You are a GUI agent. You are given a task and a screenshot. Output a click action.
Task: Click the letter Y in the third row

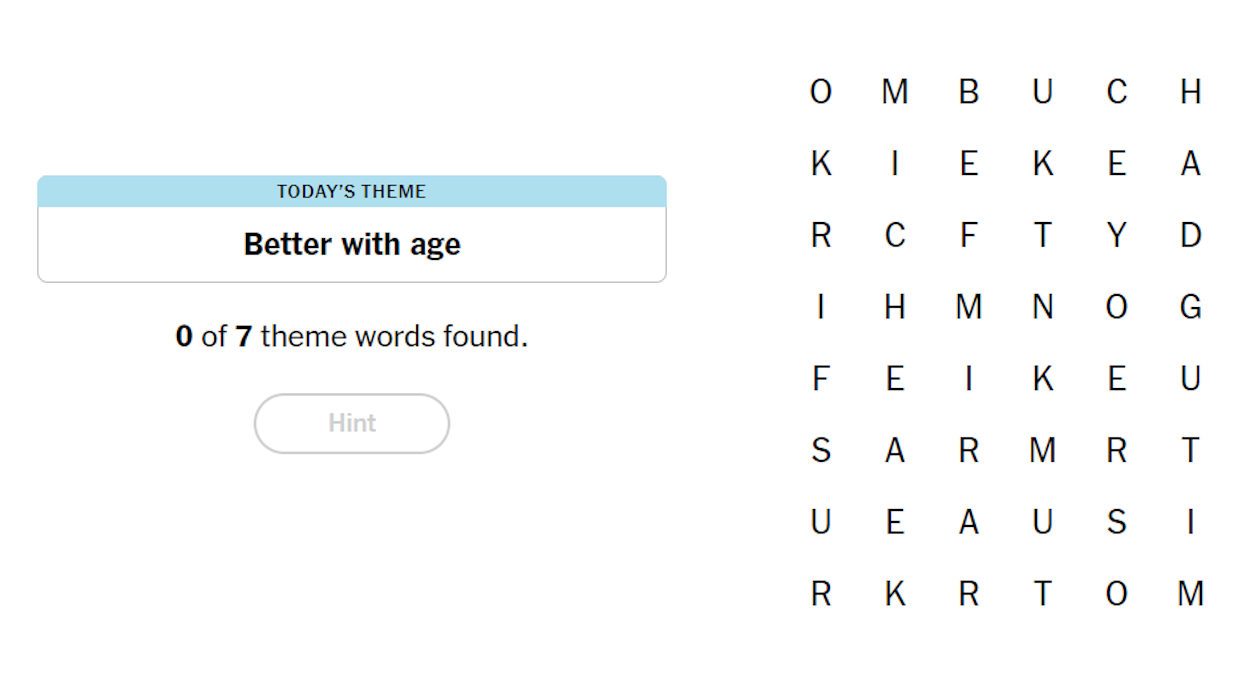point(1116,235)
